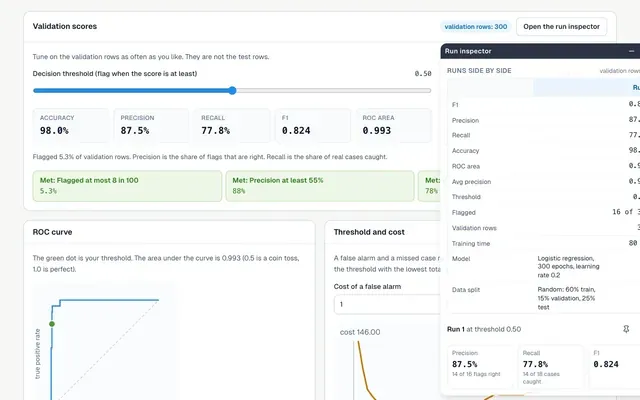
Task: Select the Precision card with 14 of 16 flags right
Action: coord(480,367)
